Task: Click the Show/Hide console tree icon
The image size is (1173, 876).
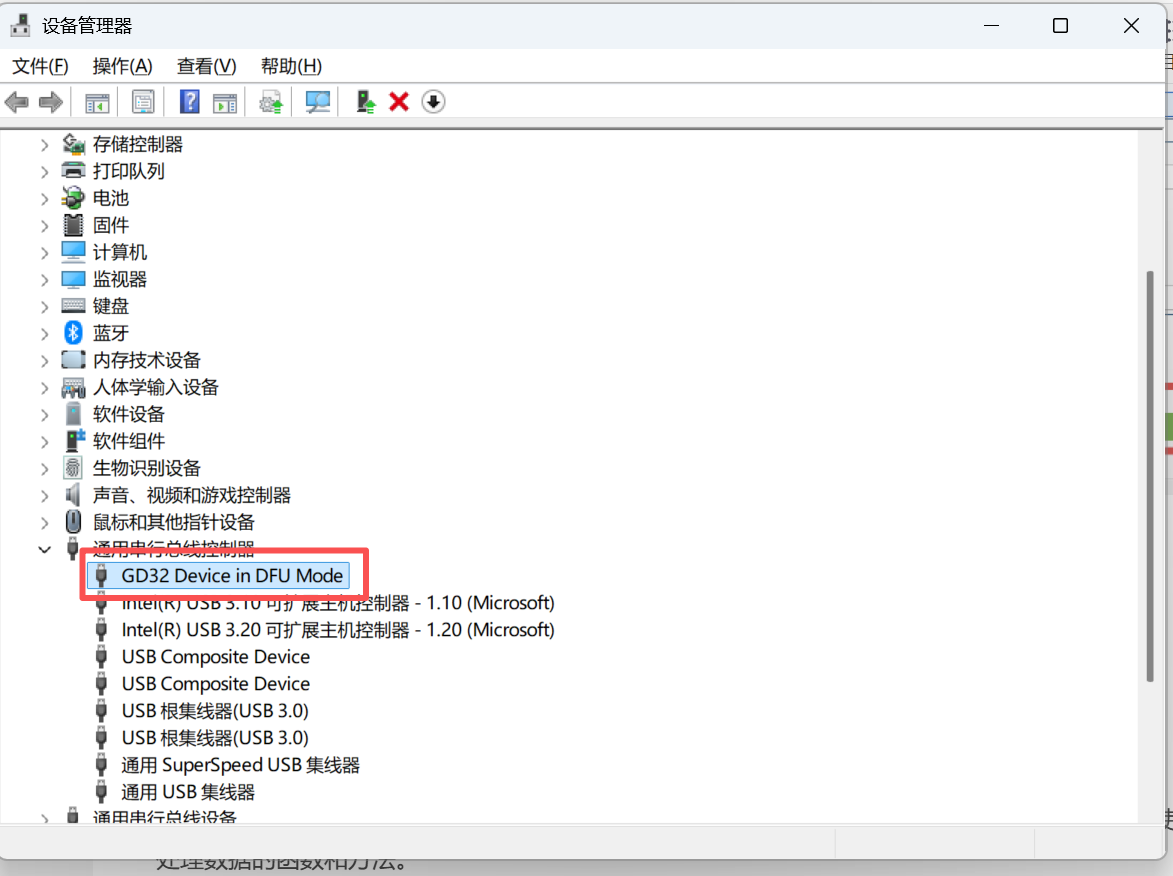Action: [x=96, y=101]
